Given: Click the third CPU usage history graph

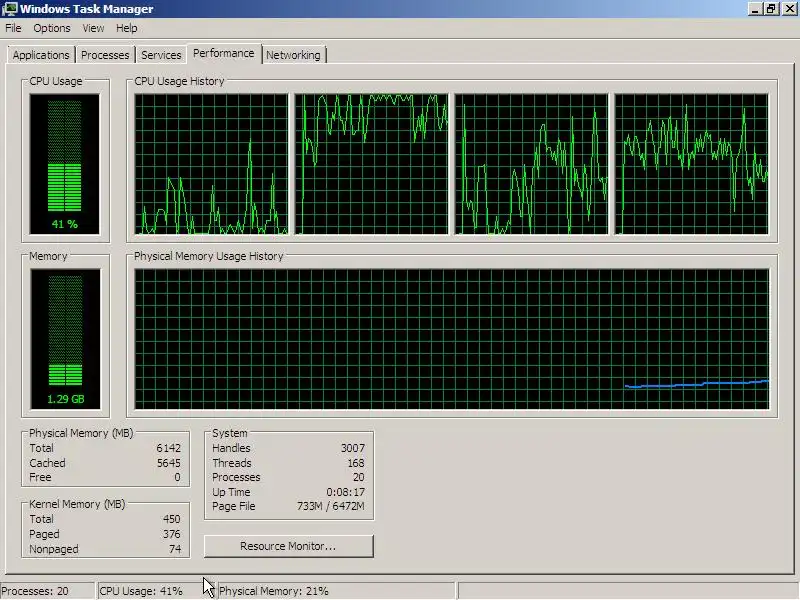Looking at the screenshot, I should click(532, 164).
